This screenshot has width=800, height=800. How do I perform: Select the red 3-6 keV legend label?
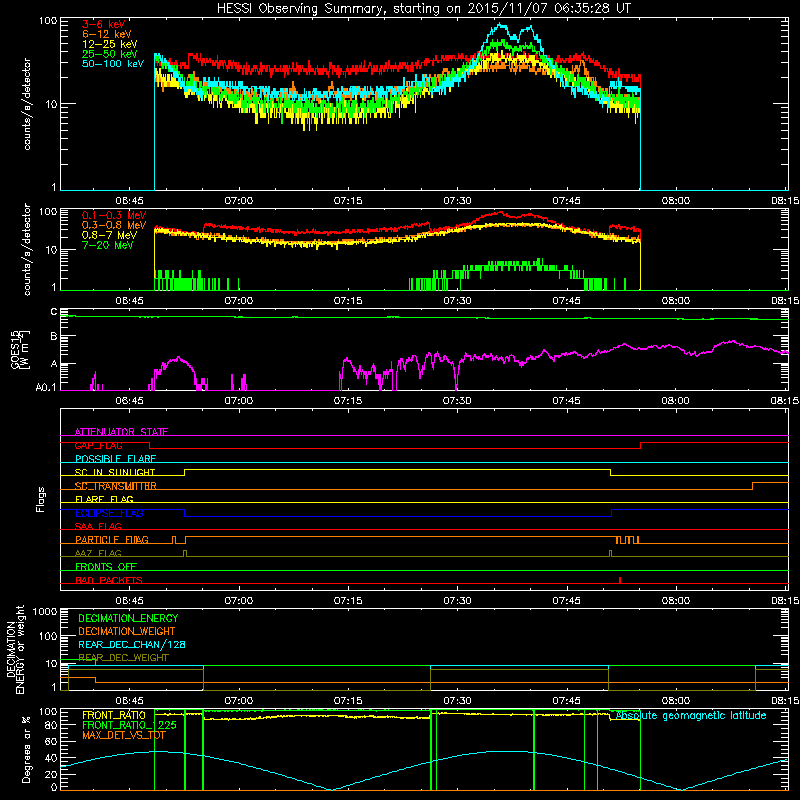click(104, 24)
